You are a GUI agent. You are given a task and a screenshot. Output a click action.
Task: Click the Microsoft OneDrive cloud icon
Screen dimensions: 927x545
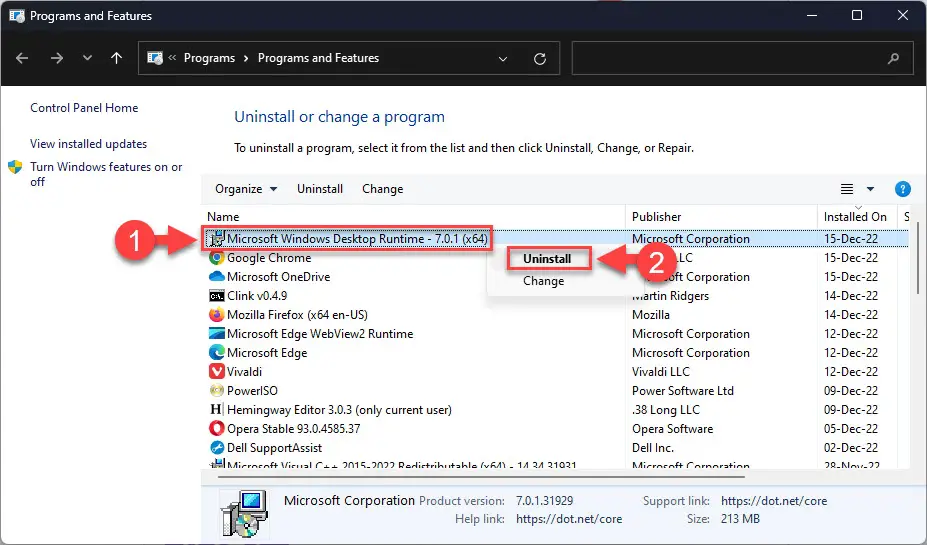pos(216,277)
